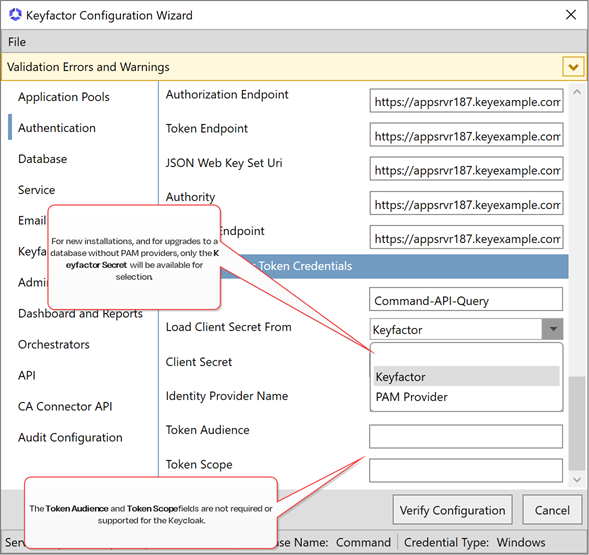
Task: Open the Audit Configuration section
Action: click(x=70, y=437)
